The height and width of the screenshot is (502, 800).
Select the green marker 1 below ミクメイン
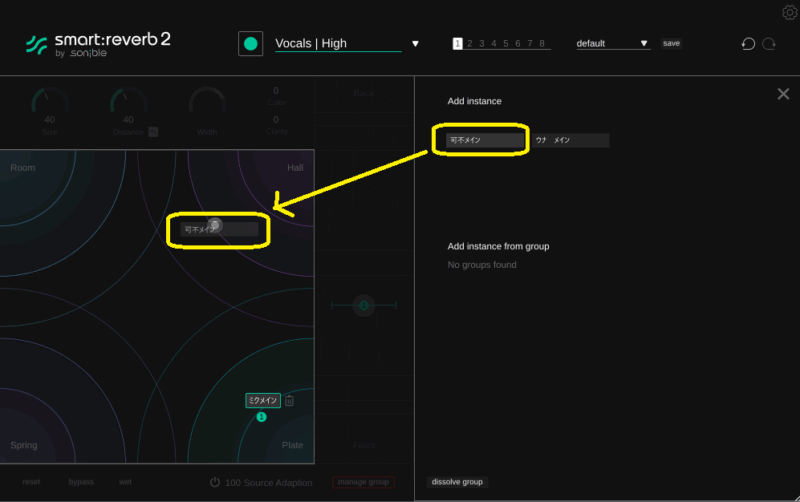coord(261,417)
